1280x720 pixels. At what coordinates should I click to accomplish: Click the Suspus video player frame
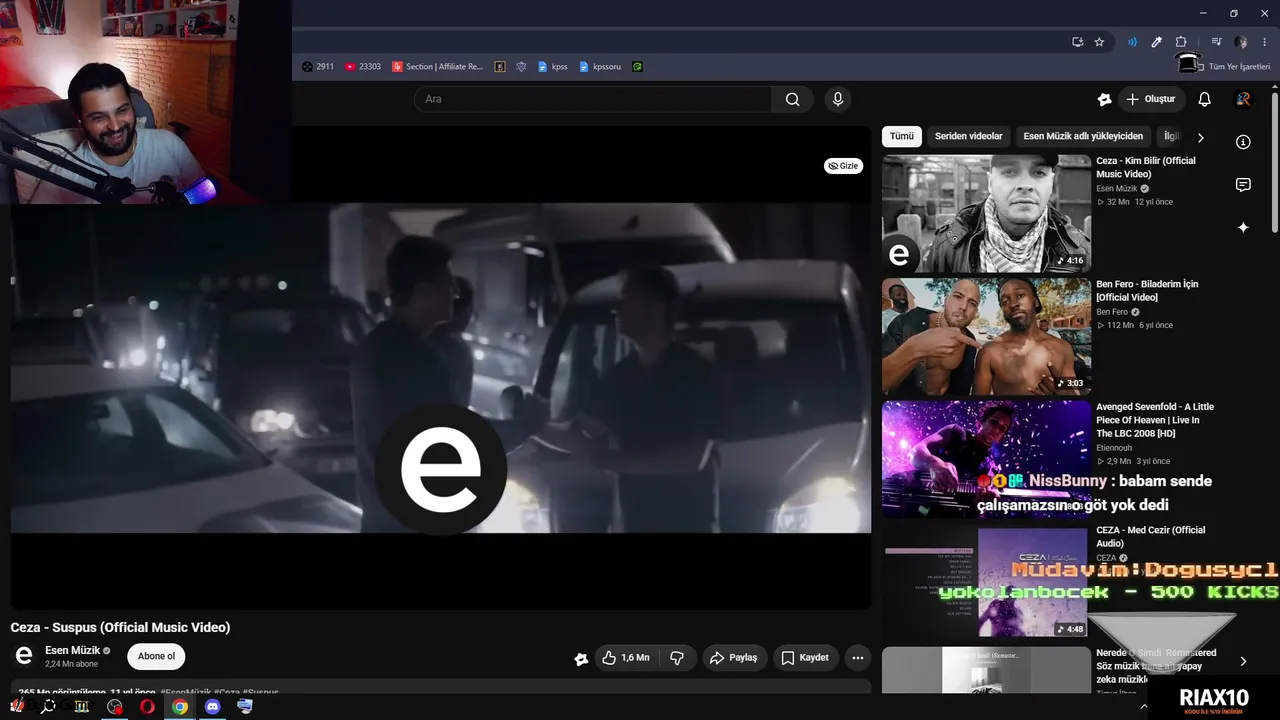tap(441, 368)
